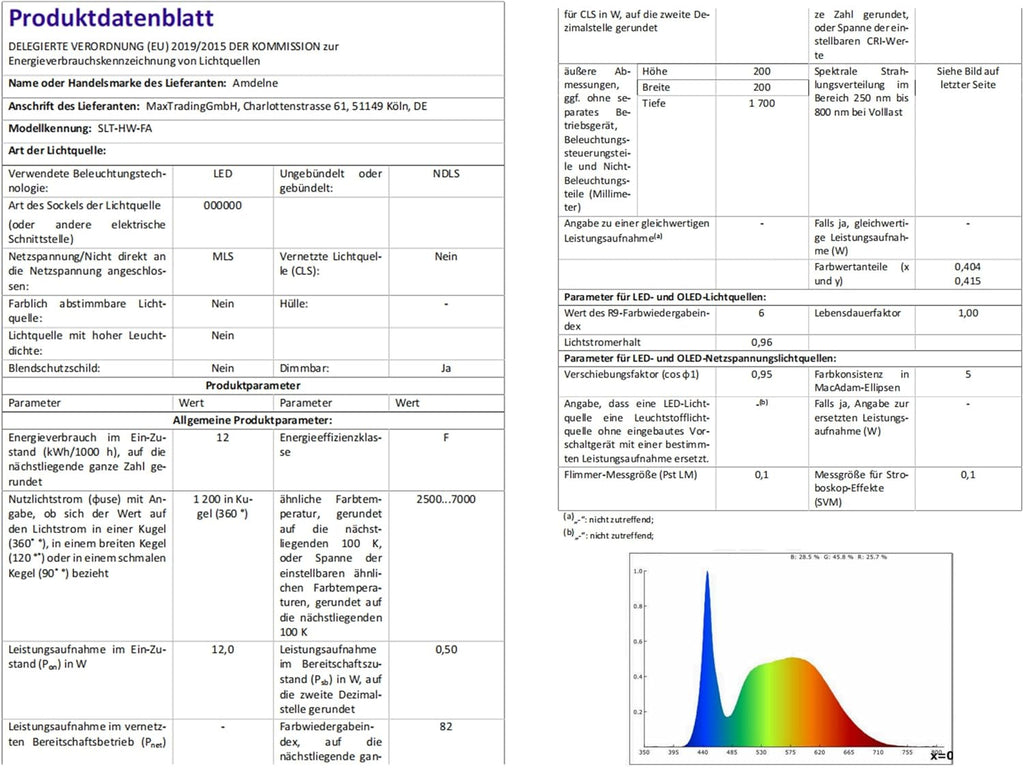Click 'Siehe Bild auf letzter Seite' text
This screenshot has width=1024, height=768.
click(967, 80)
